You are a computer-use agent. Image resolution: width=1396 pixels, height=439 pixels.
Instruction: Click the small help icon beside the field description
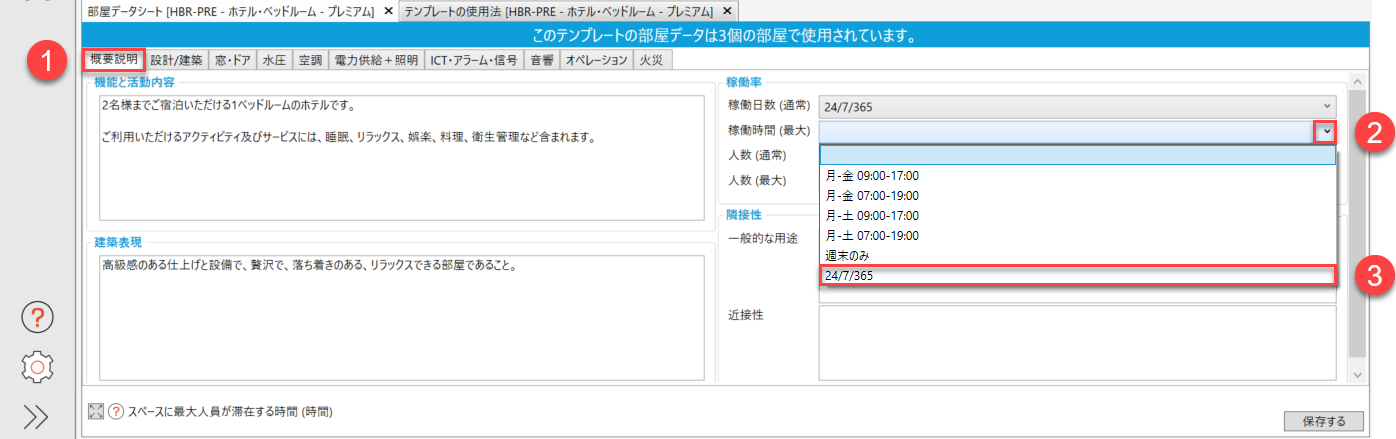point(115,411)
